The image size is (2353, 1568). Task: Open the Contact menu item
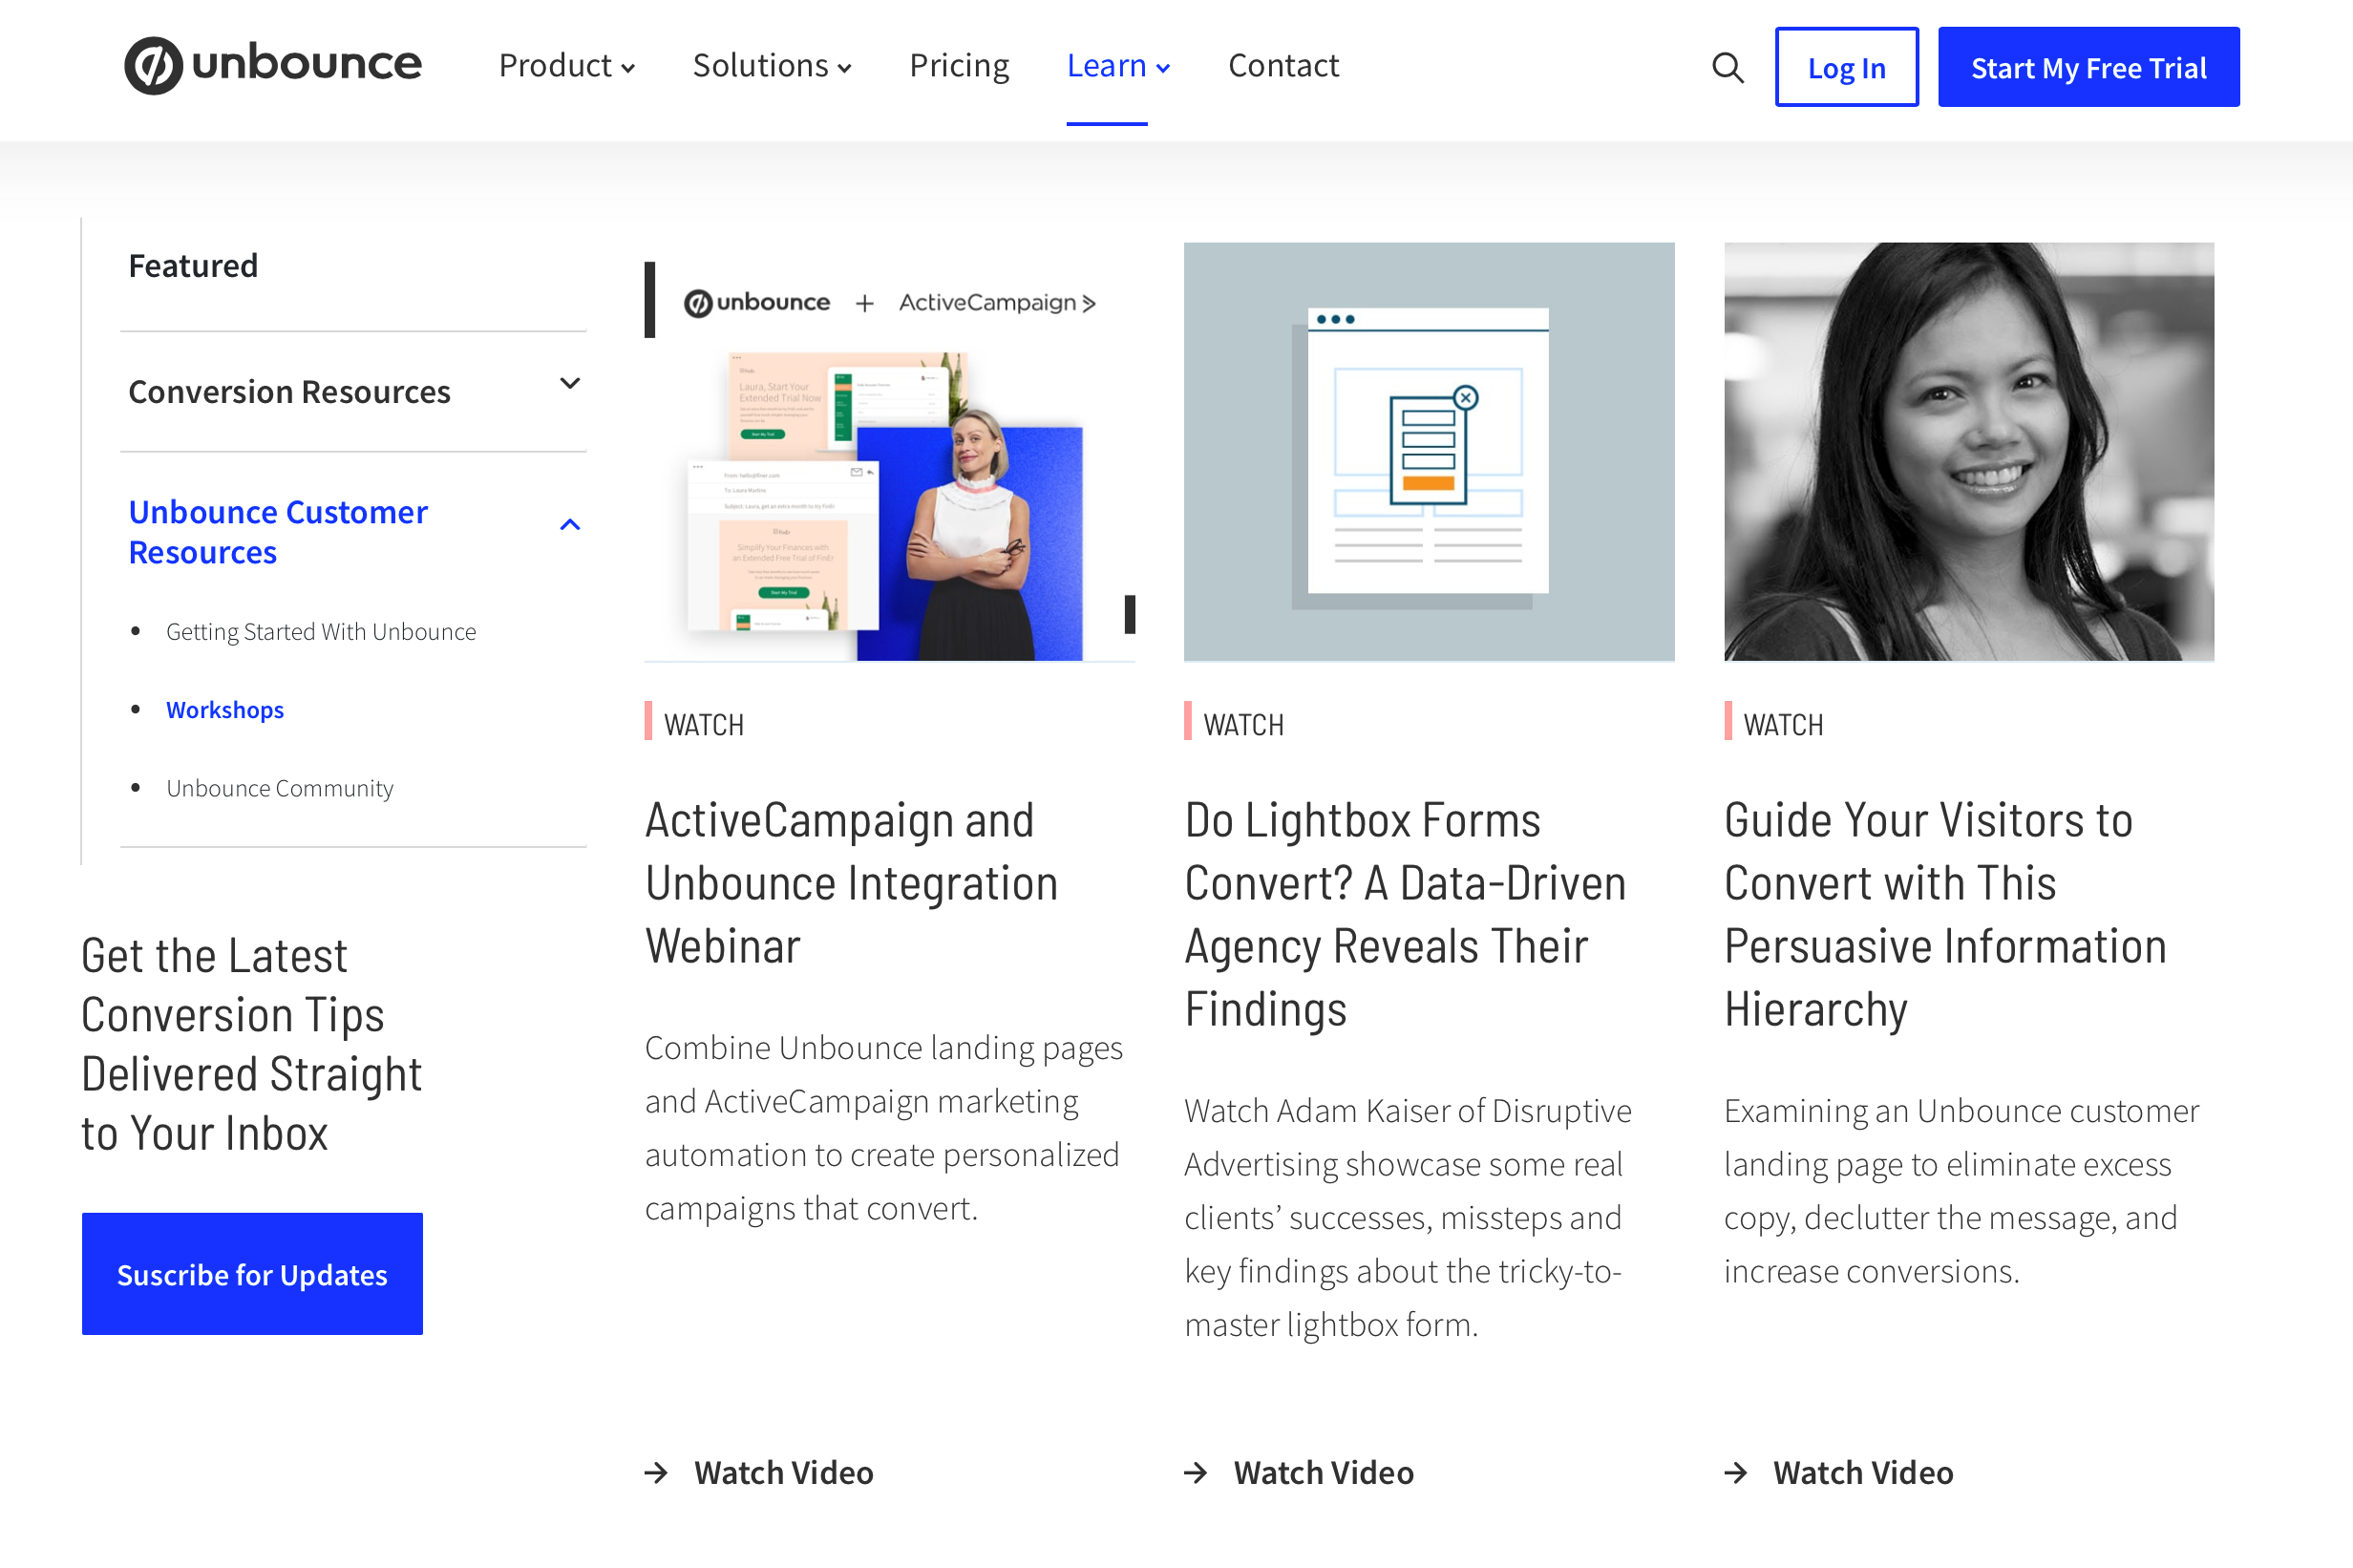tap(1283, 66)
